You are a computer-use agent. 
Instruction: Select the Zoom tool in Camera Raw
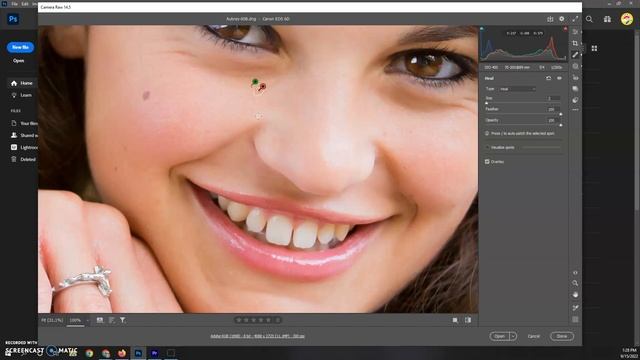[x=575, y=283]
